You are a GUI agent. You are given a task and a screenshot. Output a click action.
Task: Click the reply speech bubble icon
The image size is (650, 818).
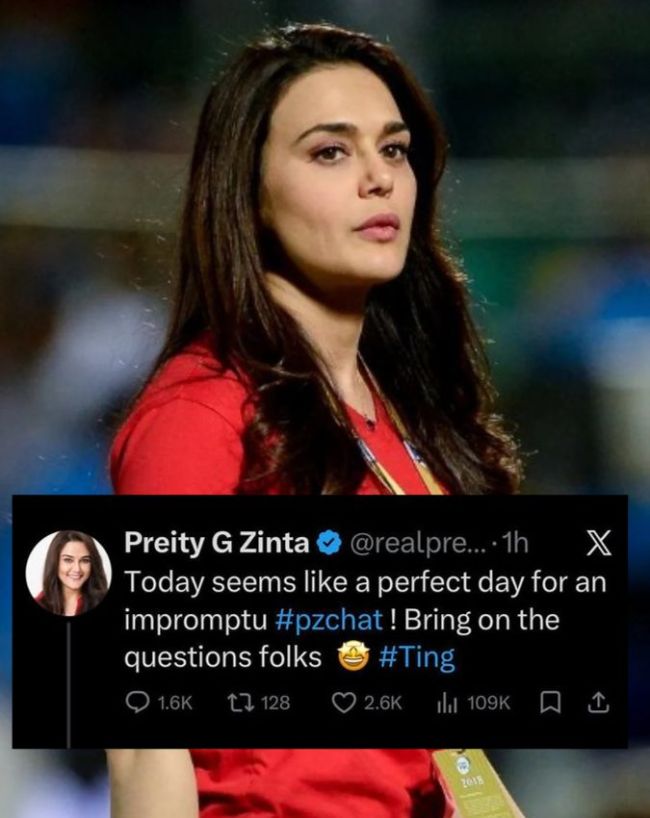[x=137, y=703]
